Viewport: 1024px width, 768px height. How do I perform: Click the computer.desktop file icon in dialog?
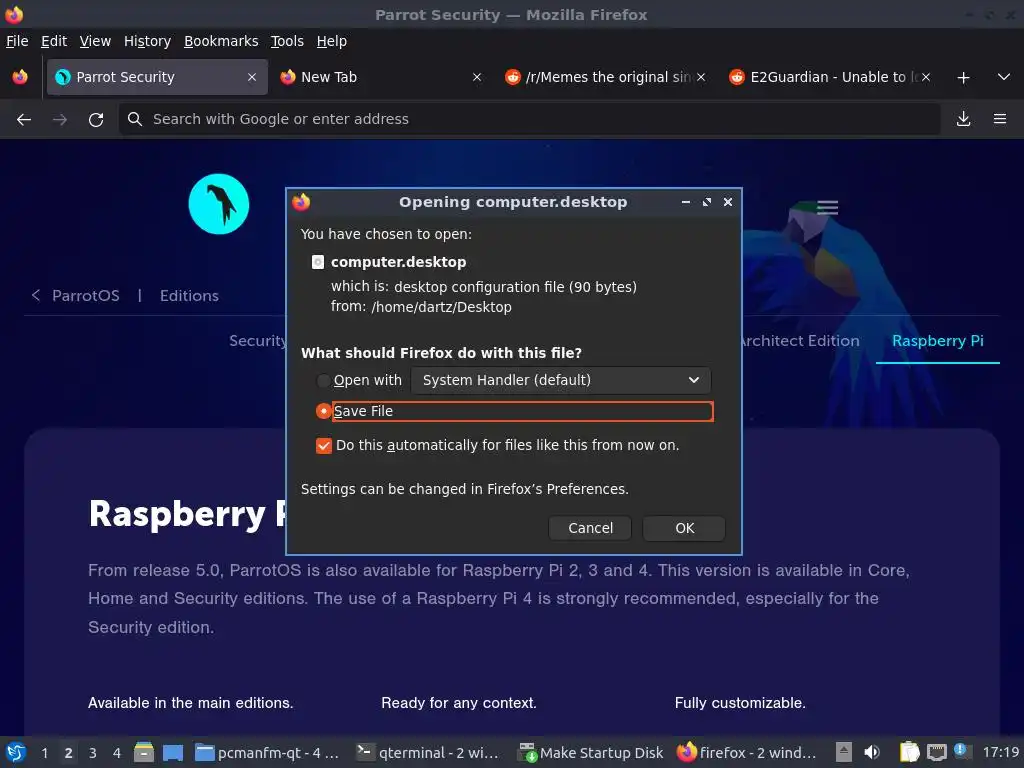[x=317, y=262]
